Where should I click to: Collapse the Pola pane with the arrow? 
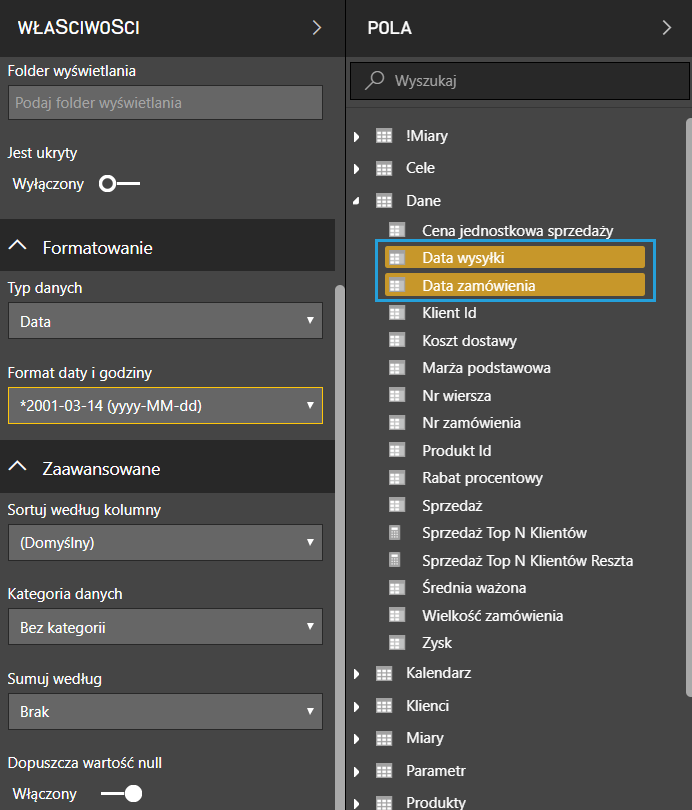click(x=667, y=28)
